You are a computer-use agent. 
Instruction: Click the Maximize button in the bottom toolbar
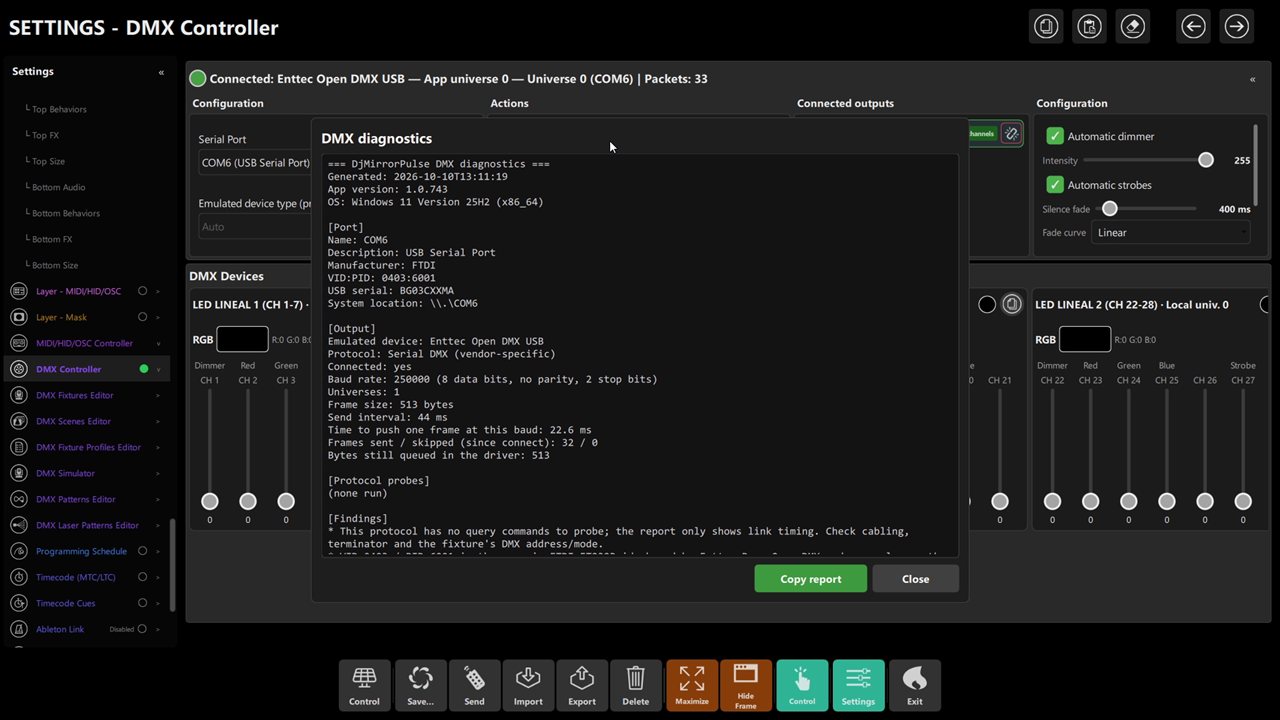tap(692, 685)
